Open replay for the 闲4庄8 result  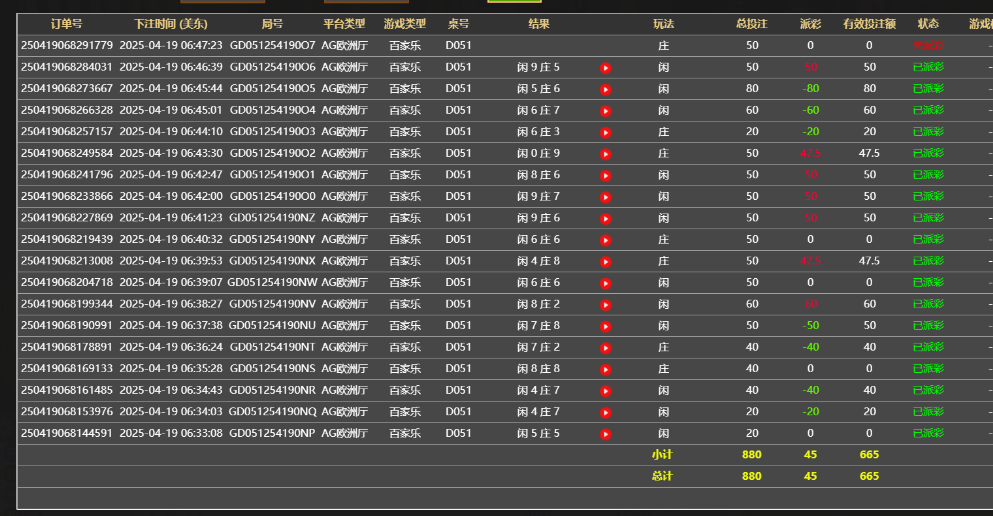605,261
